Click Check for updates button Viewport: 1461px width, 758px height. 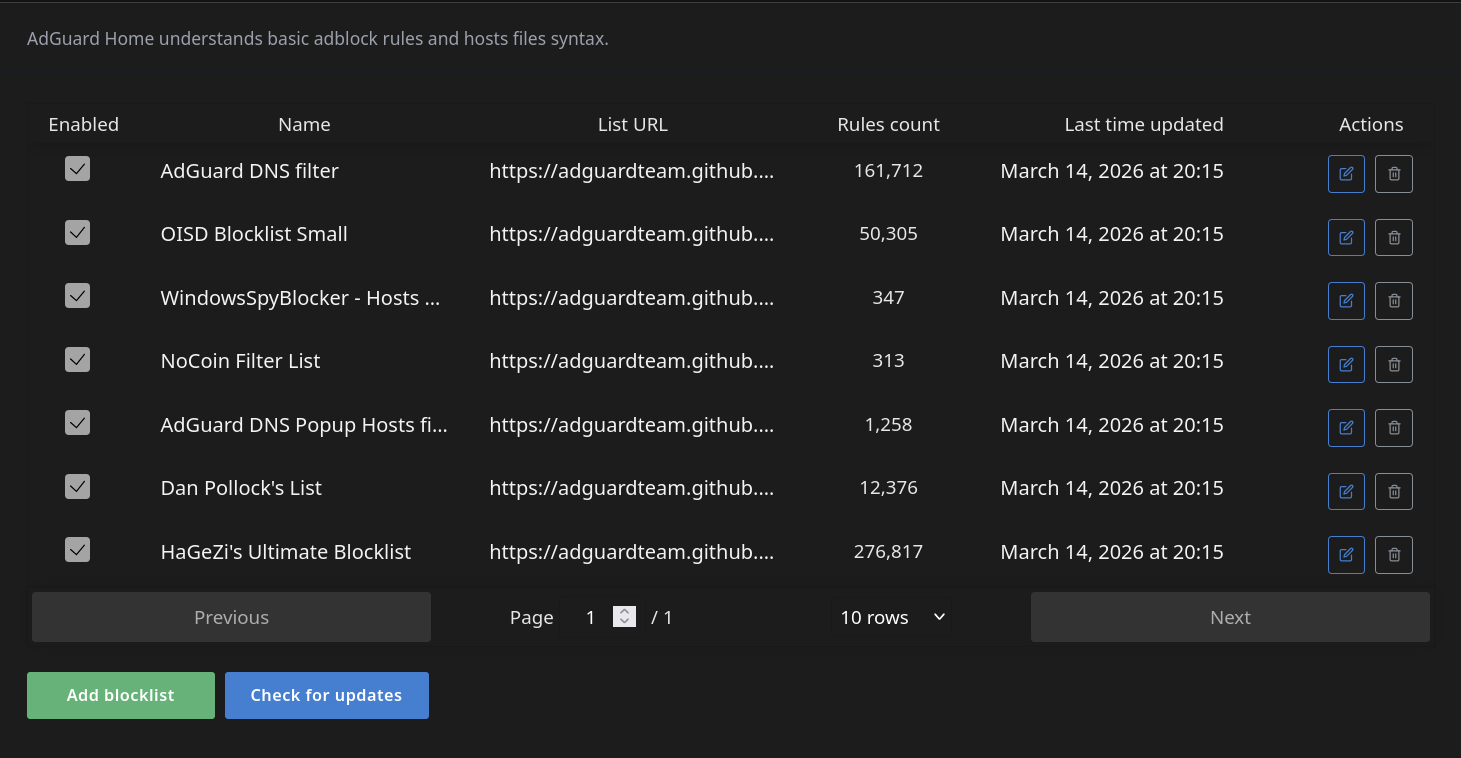[327, 695]
